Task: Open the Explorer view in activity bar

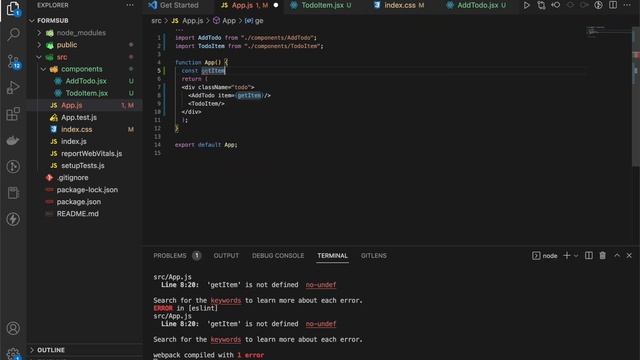Action: 13,8
